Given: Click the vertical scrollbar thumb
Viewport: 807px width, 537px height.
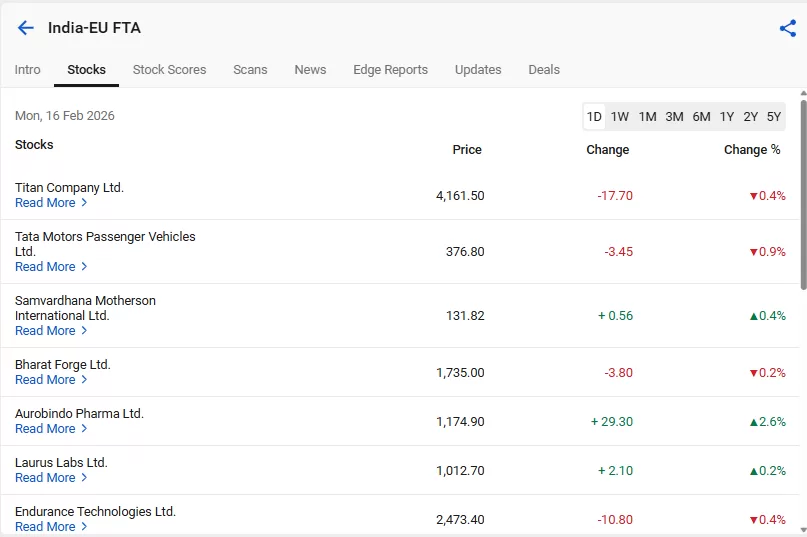Looking at the screenshot, I should pyautogui.click(x=803, y=195).
